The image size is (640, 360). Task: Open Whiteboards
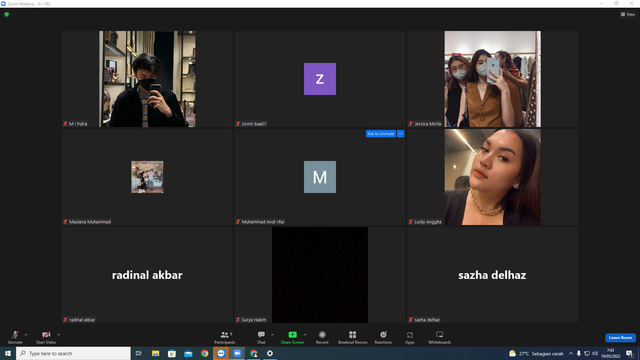click(440, 337)
